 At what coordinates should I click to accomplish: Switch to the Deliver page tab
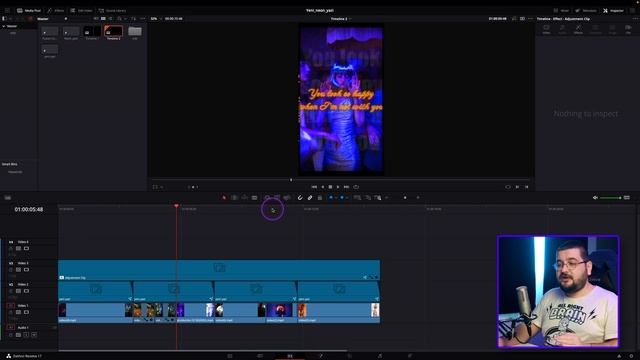410,356
